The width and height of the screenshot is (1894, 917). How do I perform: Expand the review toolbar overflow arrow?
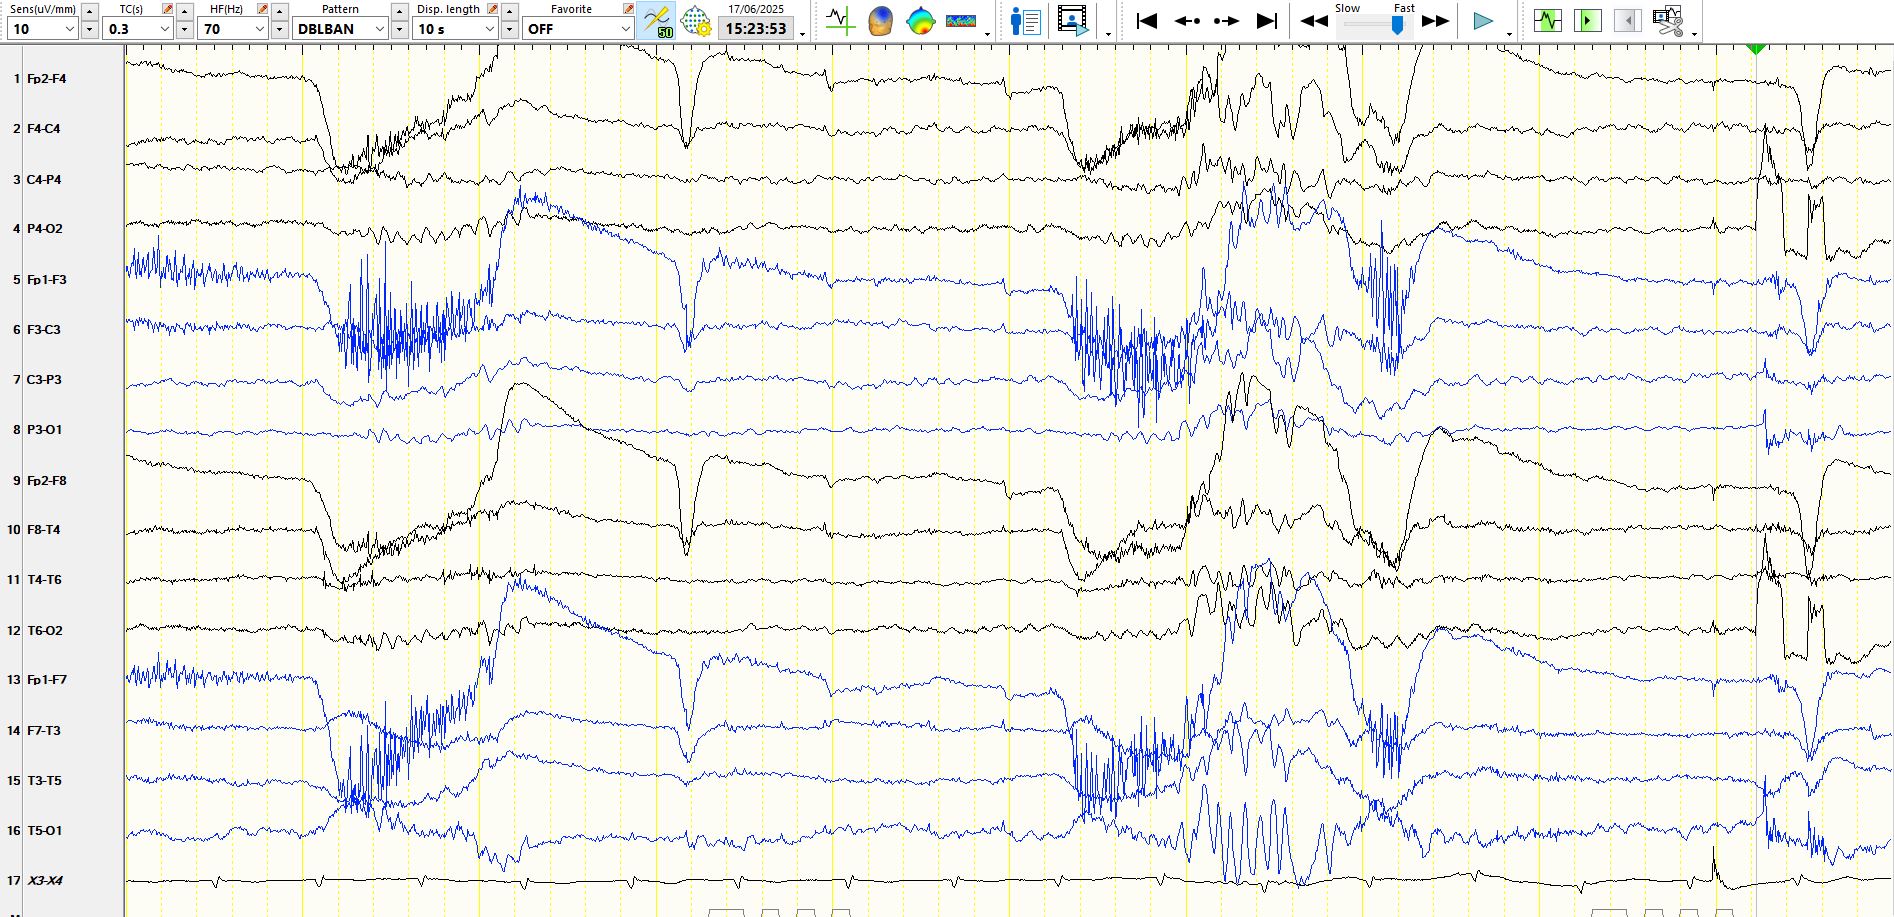tap(1695, 34)
